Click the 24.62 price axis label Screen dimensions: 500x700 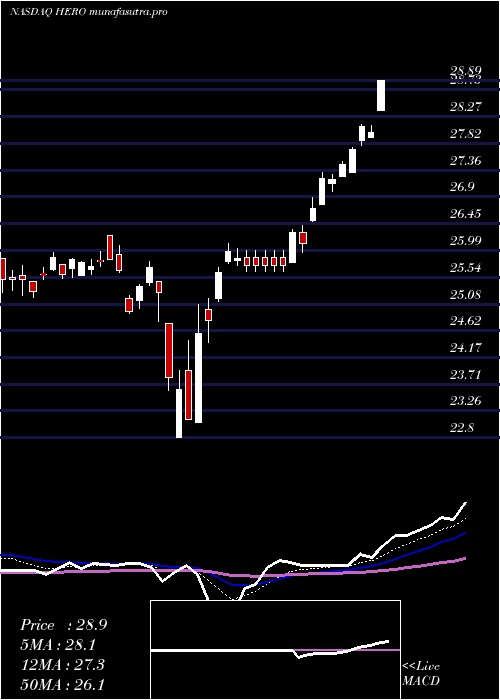[x=465, y=321]
